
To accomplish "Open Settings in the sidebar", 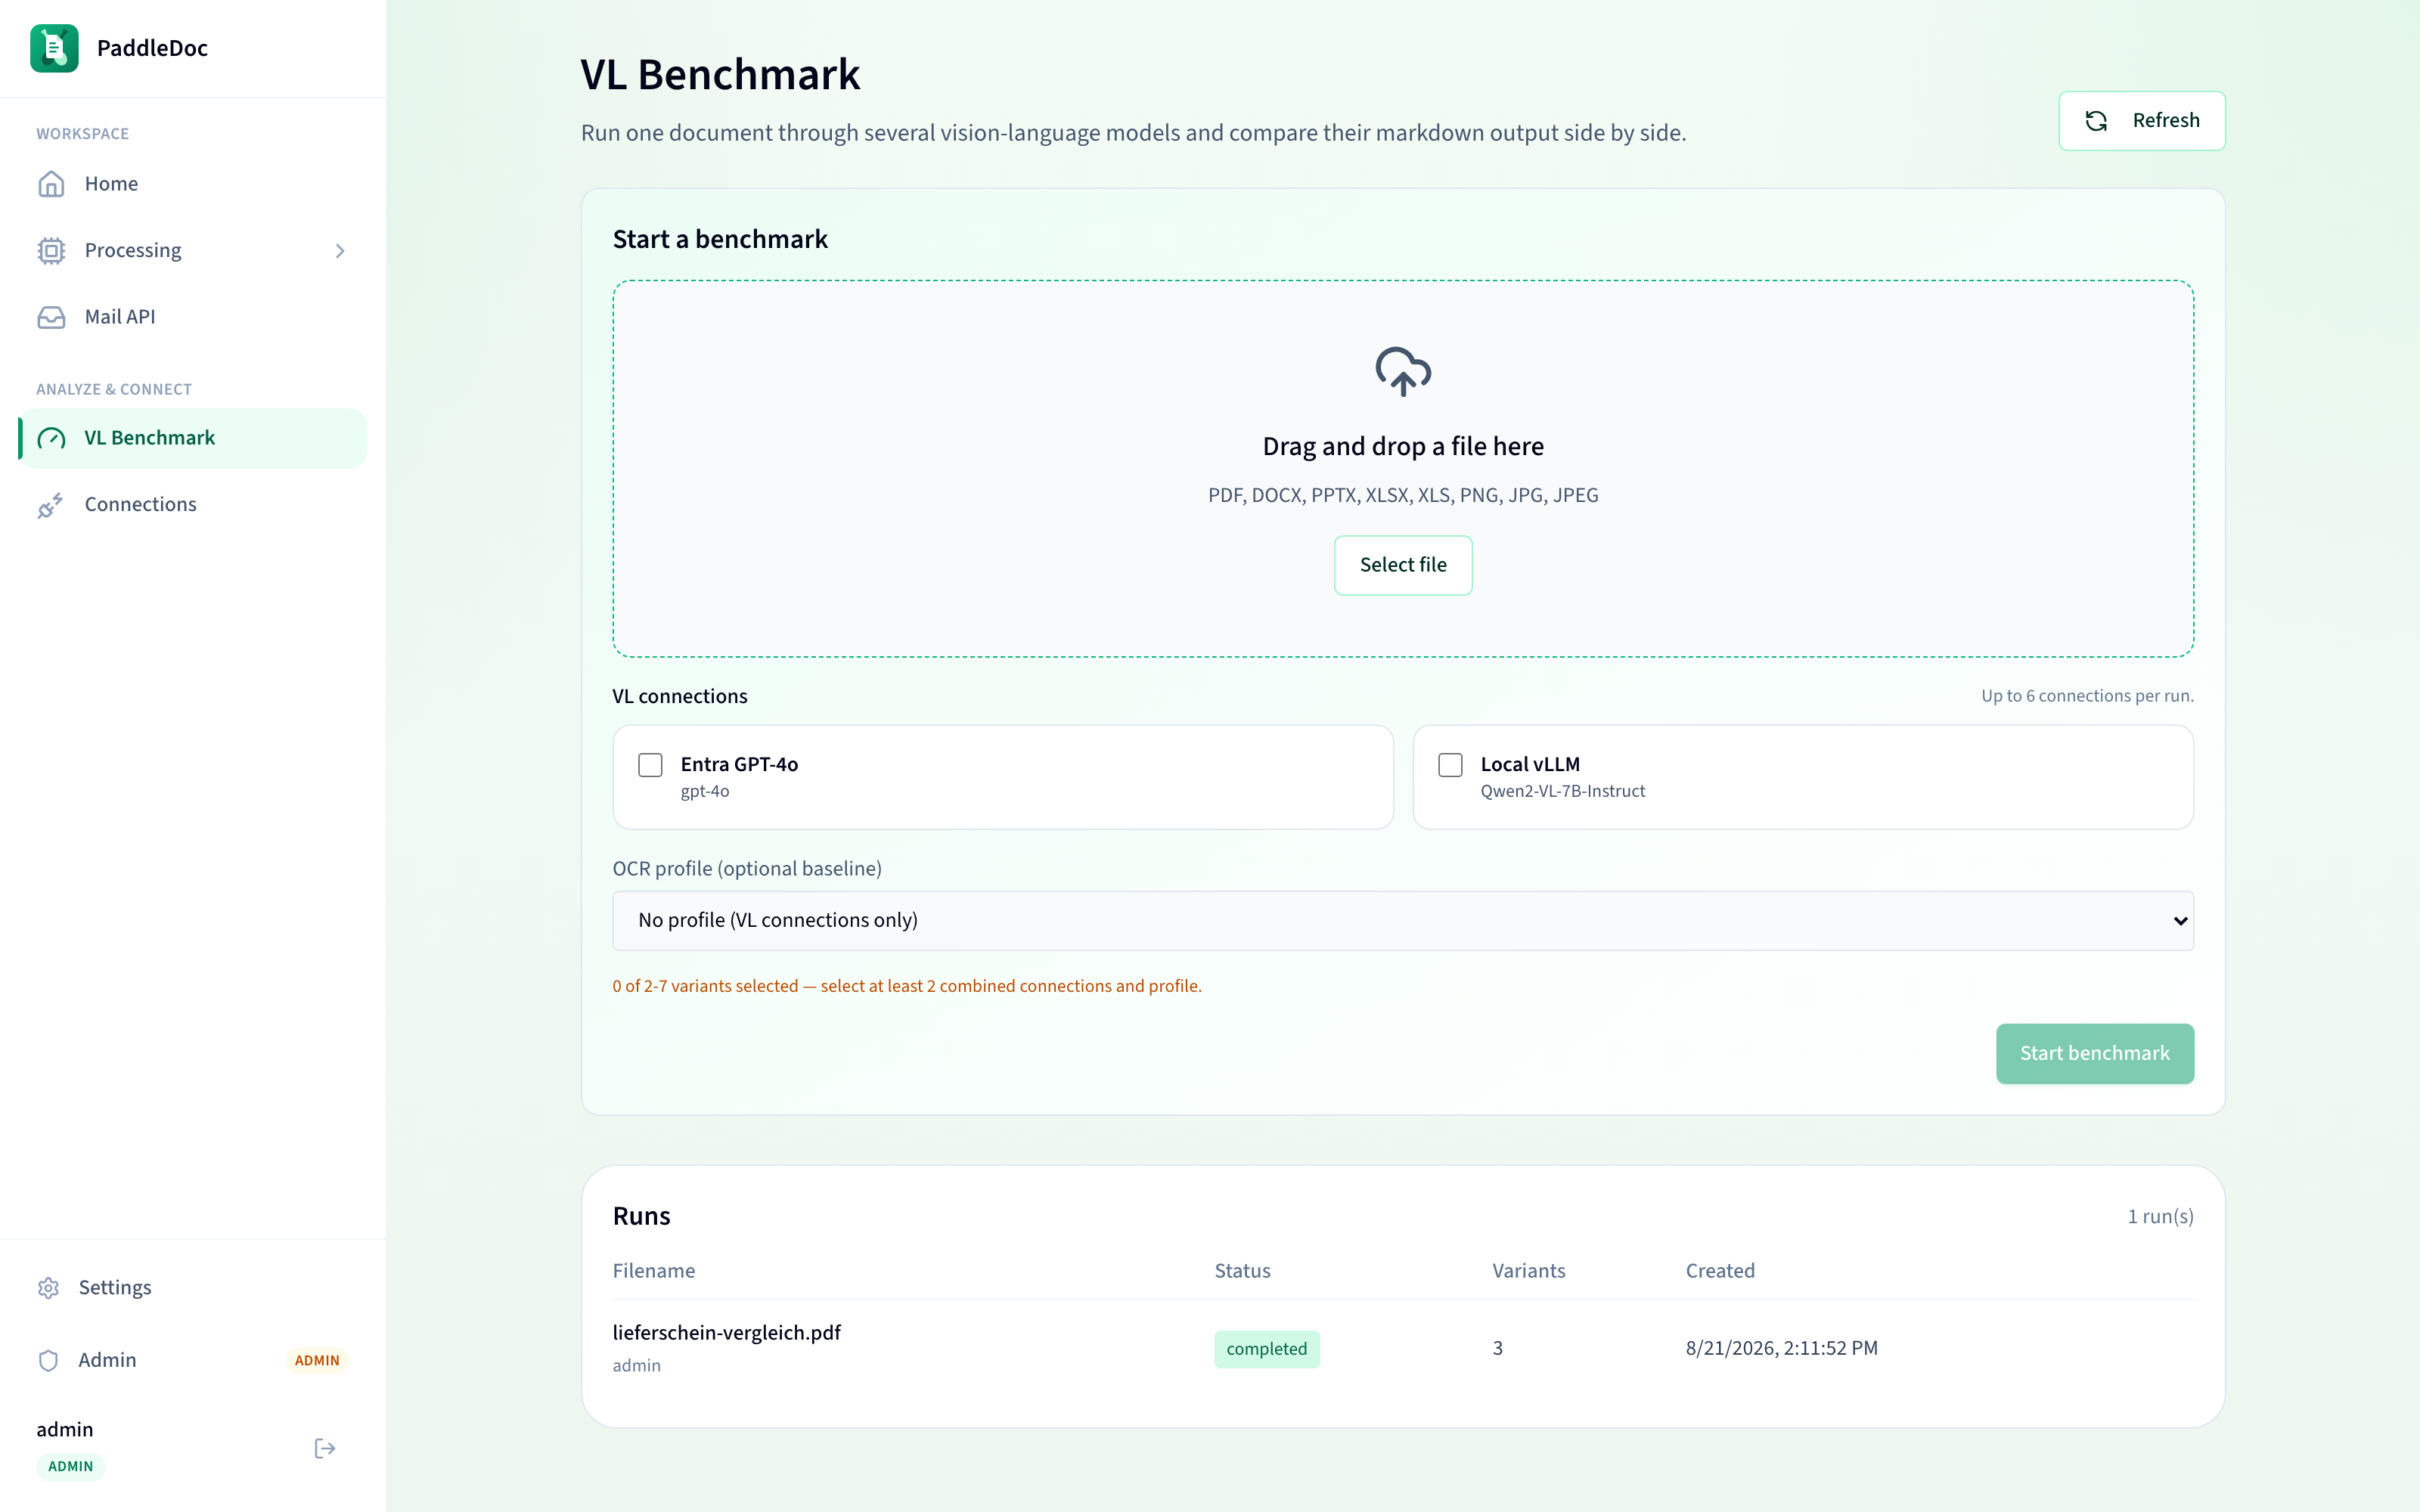I will [193, 1288].
